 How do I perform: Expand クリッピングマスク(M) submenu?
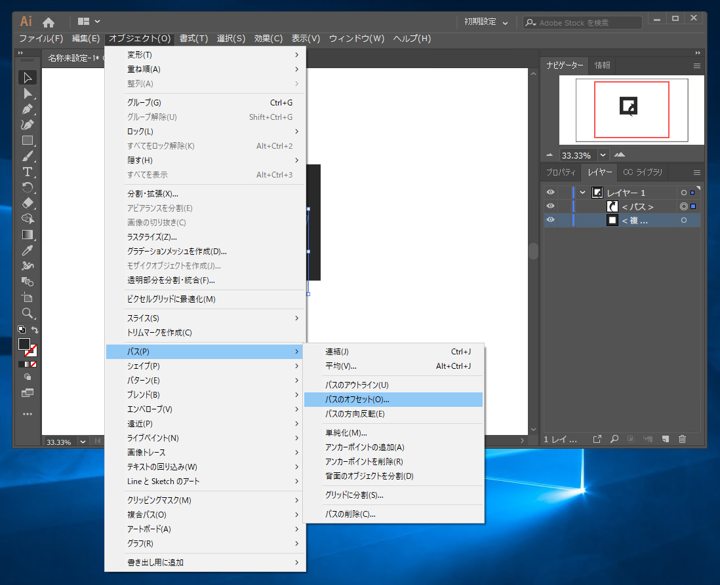[205, 500]
